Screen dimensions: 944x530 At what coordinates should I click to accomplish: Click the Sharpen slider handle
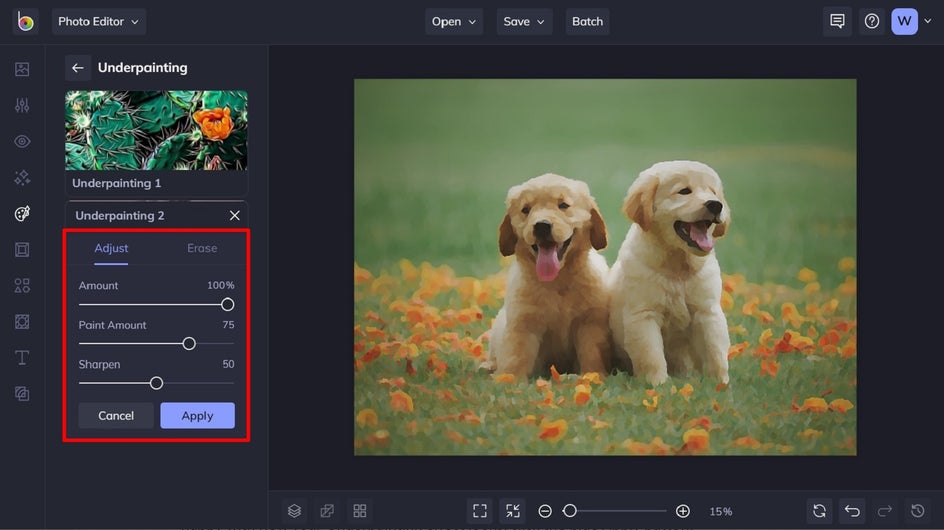pyautogui.click(x=157, y=383)
